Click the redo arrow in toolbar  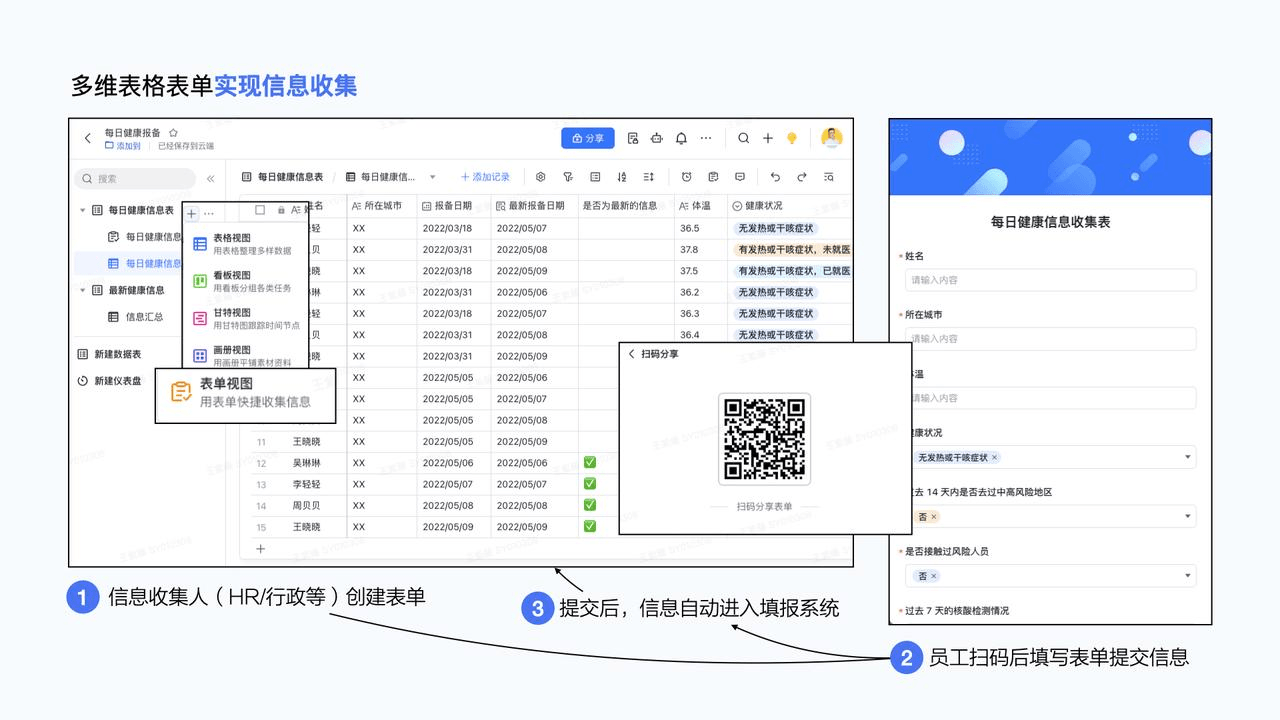[801, 177]
